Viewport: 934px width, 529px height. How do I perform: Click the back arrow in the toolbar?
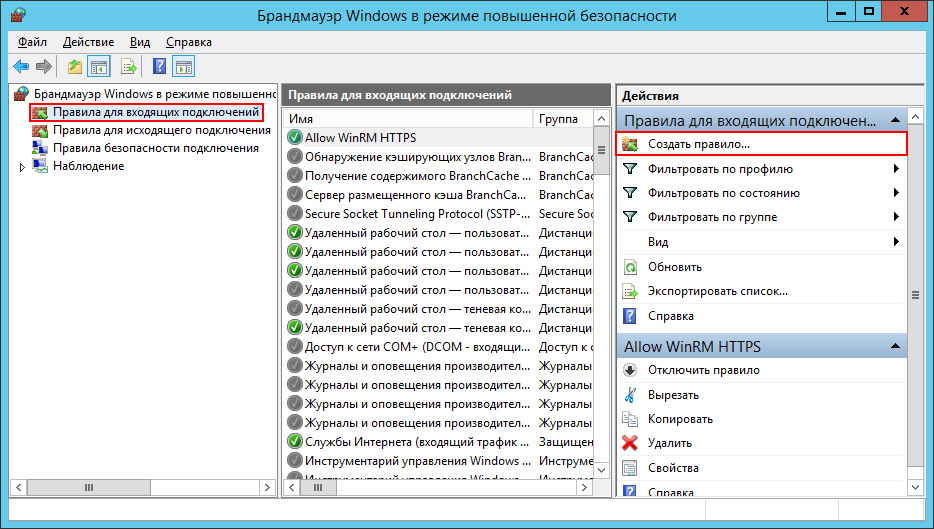point(21,67)
